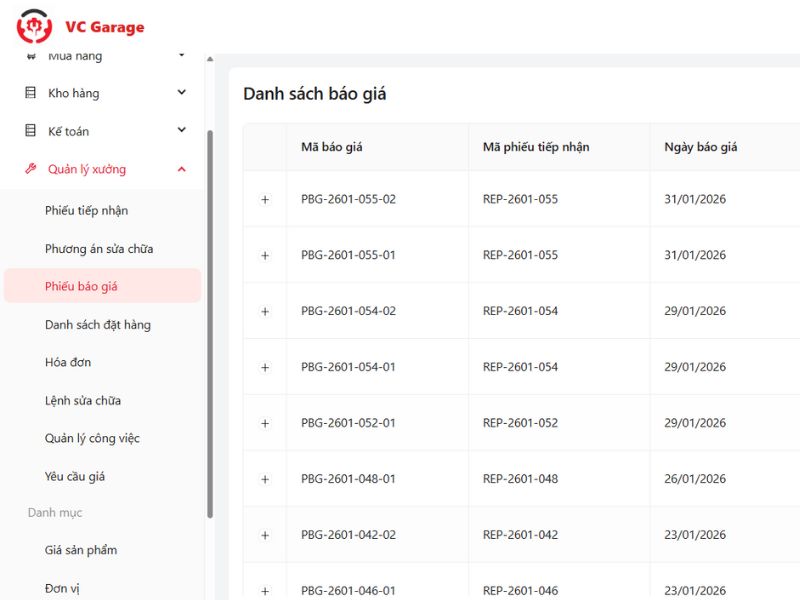Expand quote row PBG-2601-046-01

pos(265,590)
